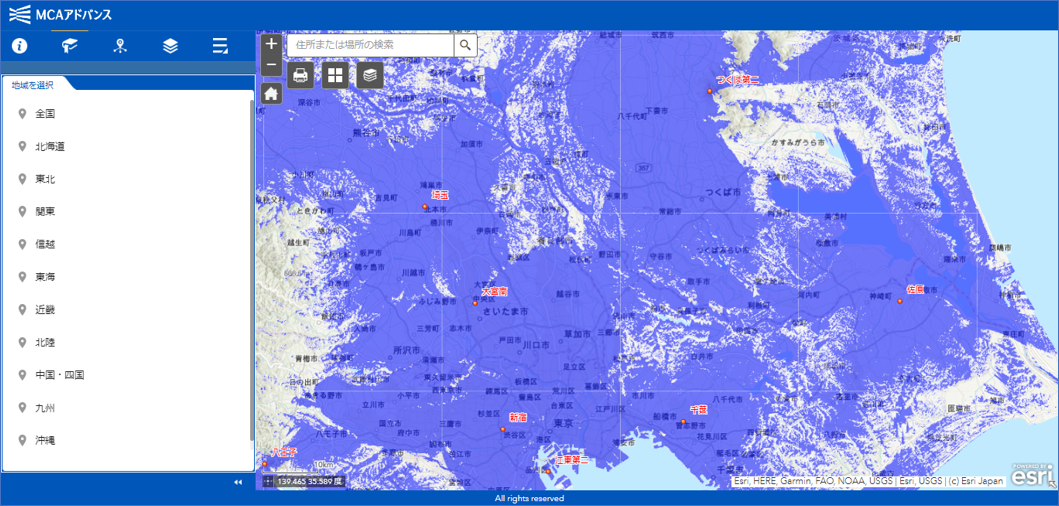Open the legend list icon
The image size is (1059, 506).
(x=220, y=46)
